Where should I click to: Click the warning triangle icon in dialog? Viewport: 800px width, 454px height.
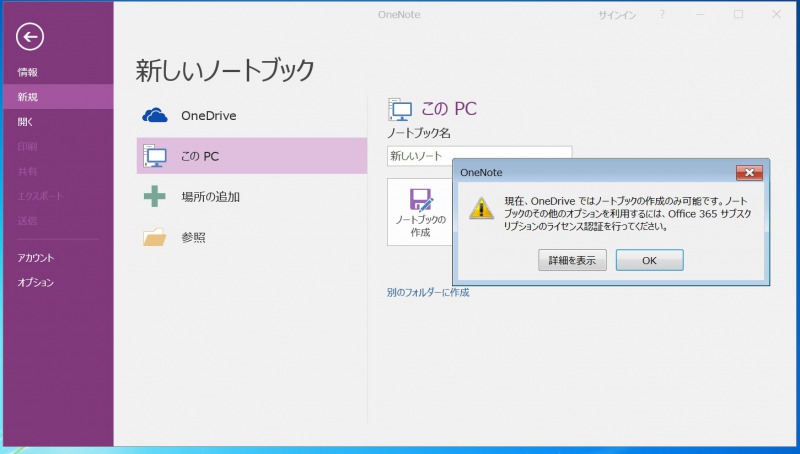point(481,208)
